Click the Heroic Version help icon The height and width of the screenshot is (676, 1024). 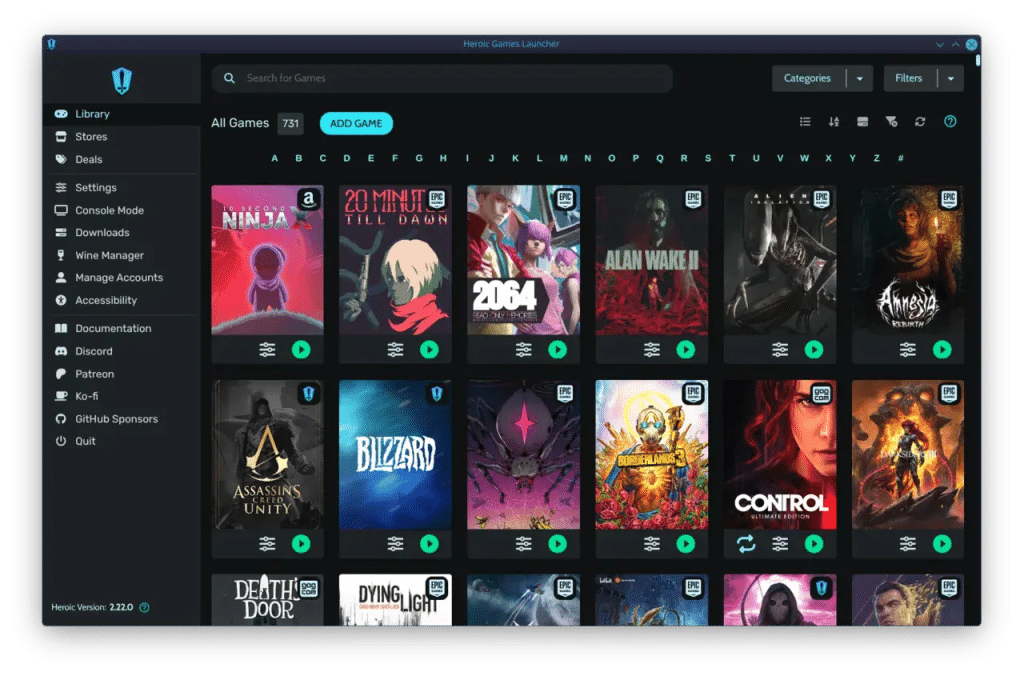point(144,607)
